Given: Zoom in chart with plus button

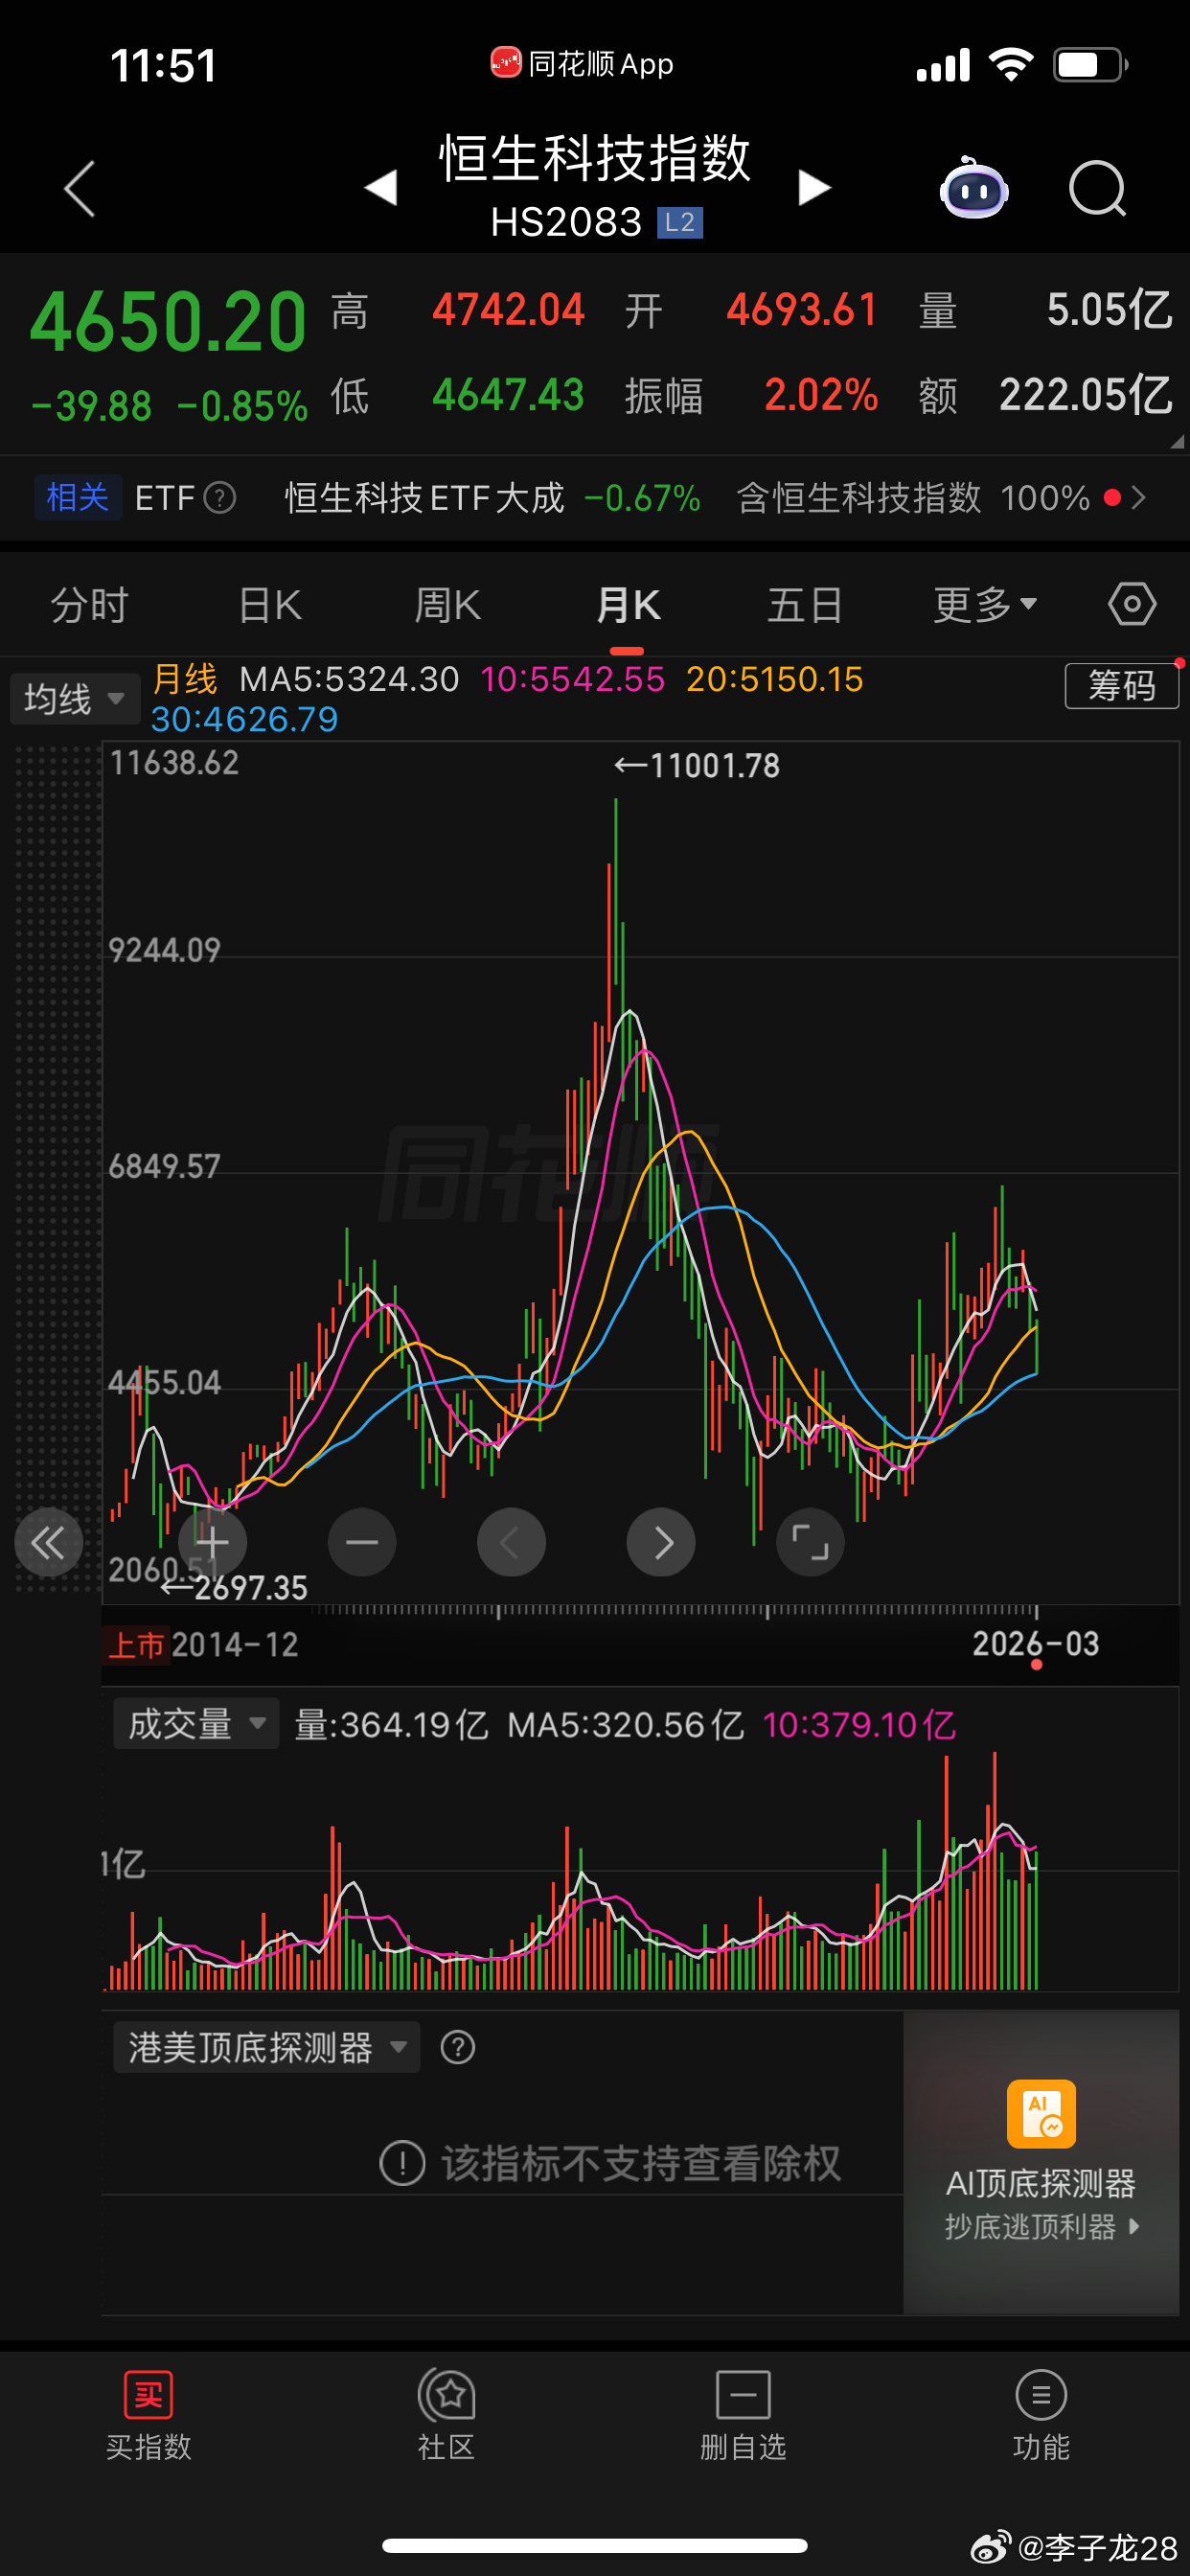Looking at the screenshot, I should click(x=212, y=1542).
